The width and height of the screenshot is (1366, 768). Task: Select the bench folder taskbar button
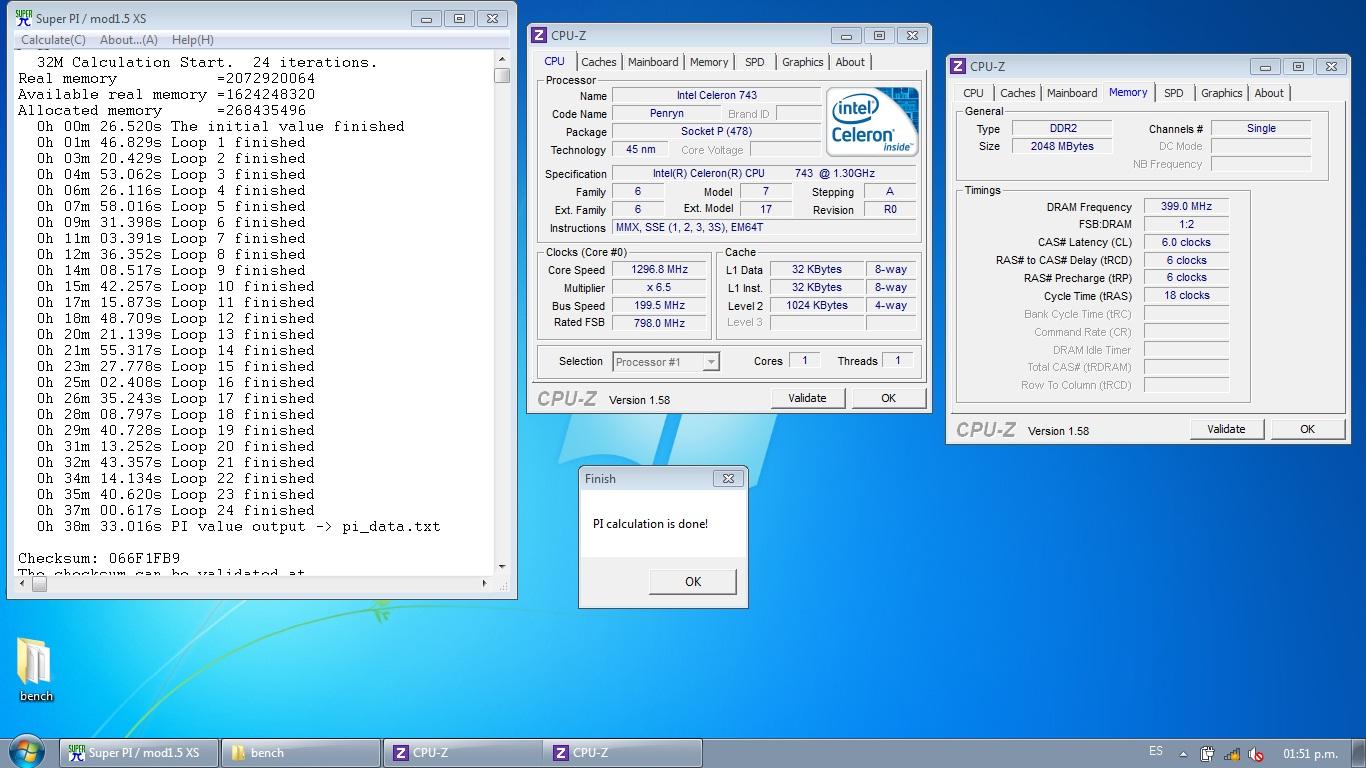click(x=301, y=753)
